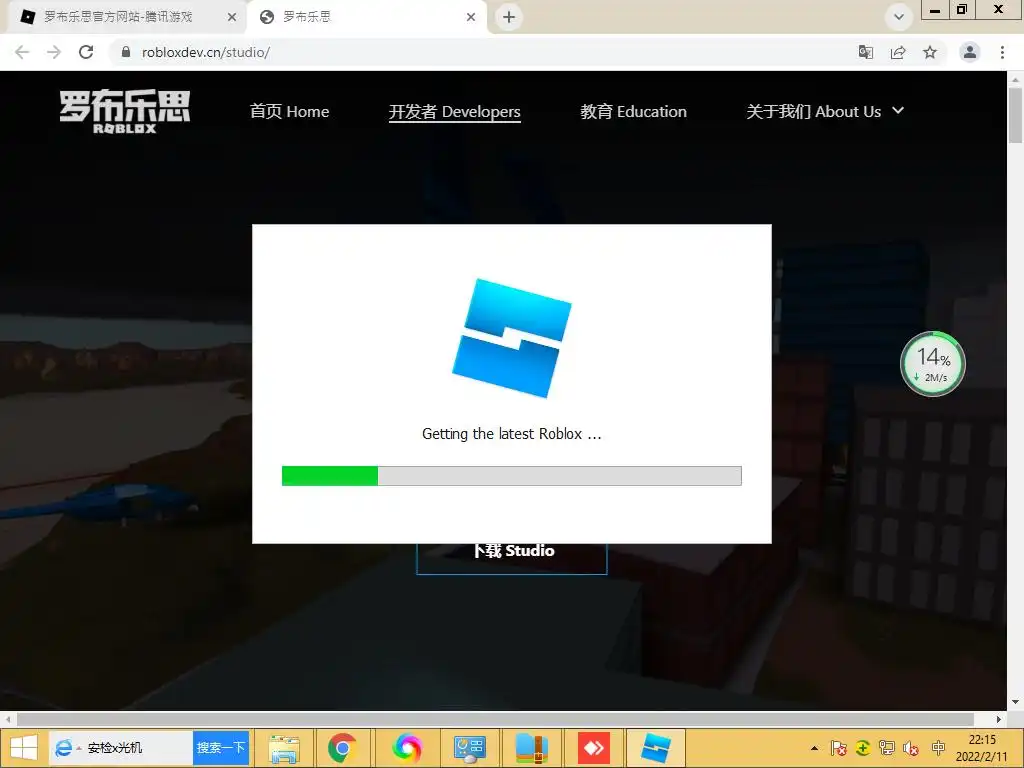
Task: Expand the 关于我们 About Us dropdown
Action: 825,112
